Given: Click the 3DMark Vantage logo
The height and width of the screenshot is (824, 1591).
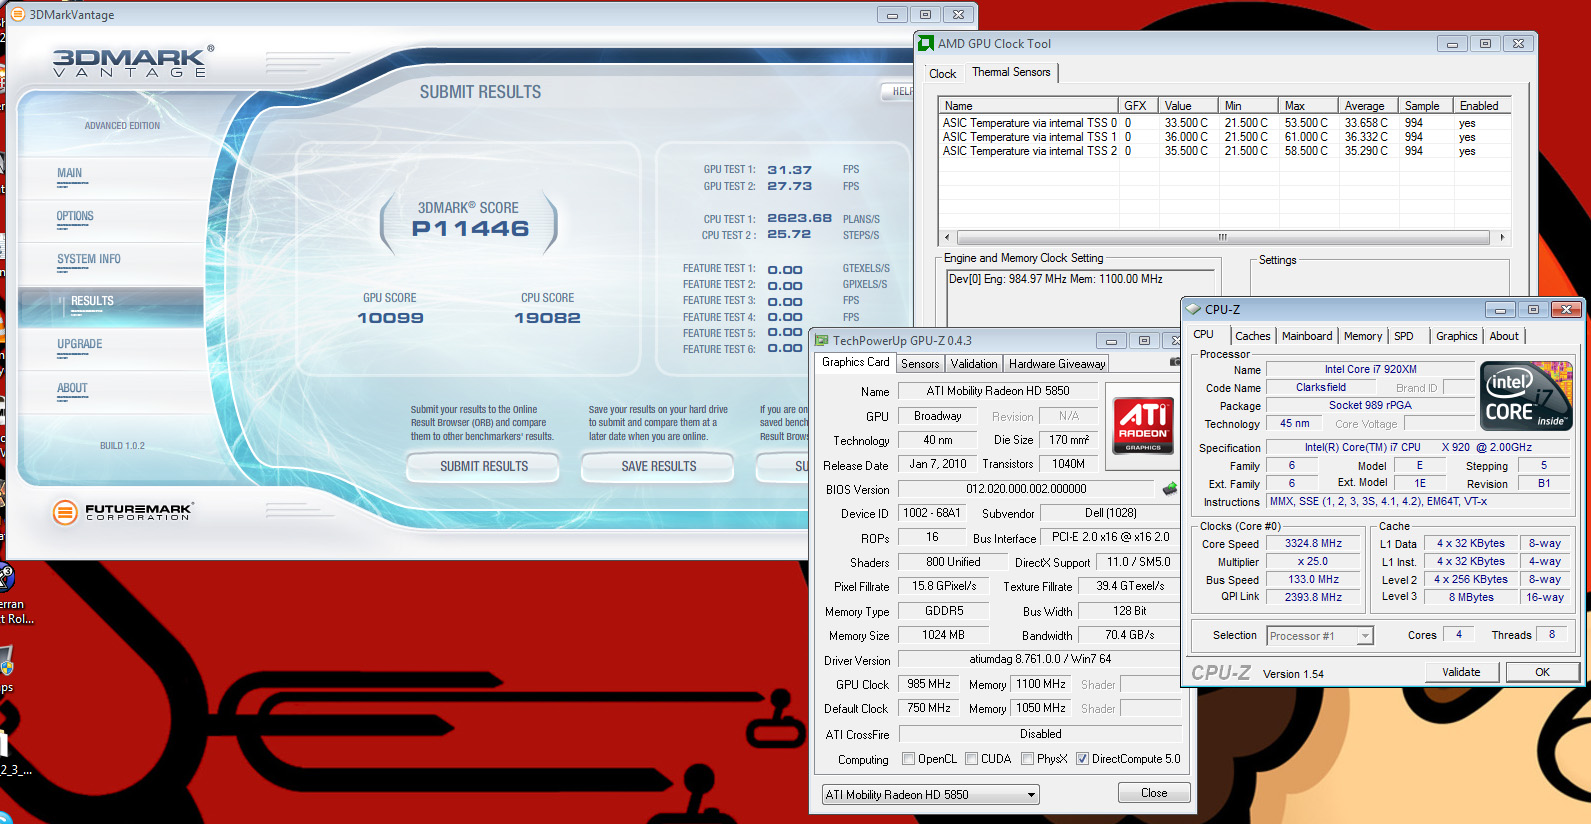Looking at the screenshot, I should pos(132,62).
